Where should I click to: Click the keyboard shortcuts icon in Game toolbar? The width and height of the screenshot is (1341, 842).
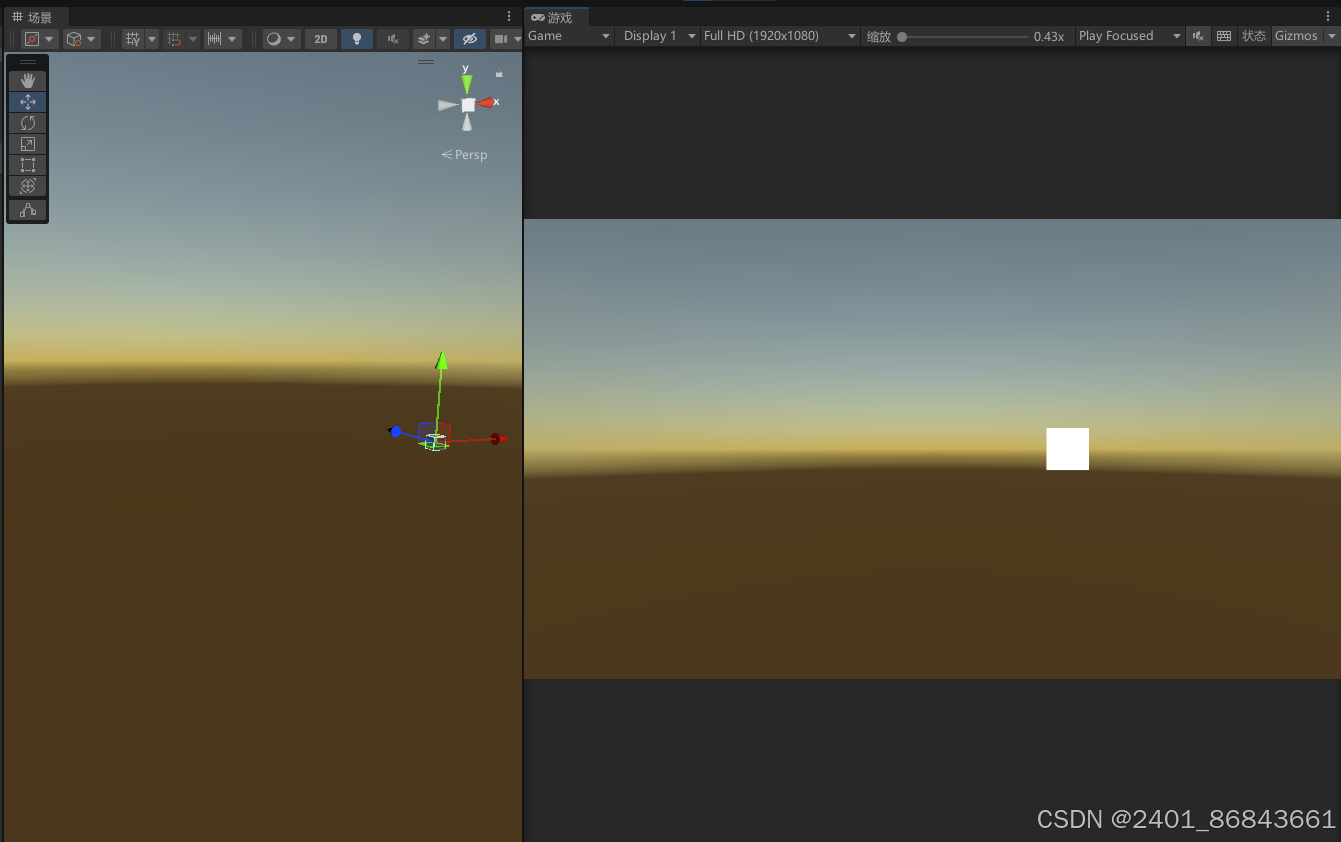tap(1224, 35)
